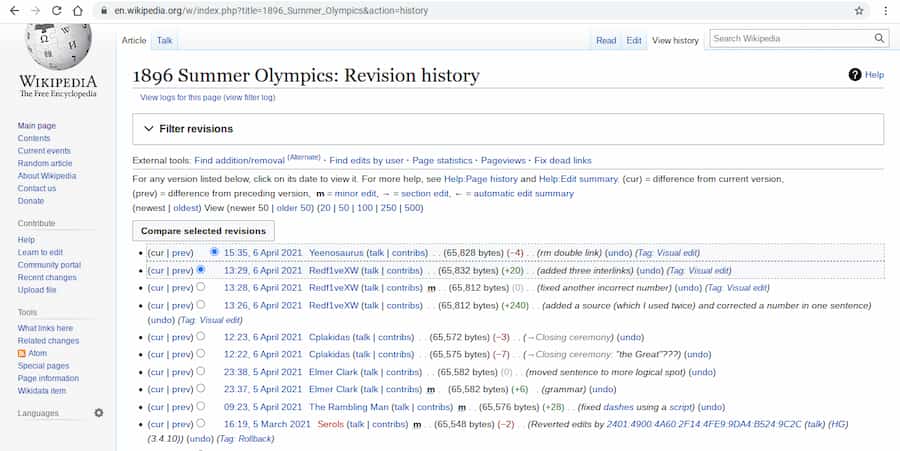Open the Page statistics link
Viewport: 900px width, 451px height.
pyautogui.click(x=442, y=161)
